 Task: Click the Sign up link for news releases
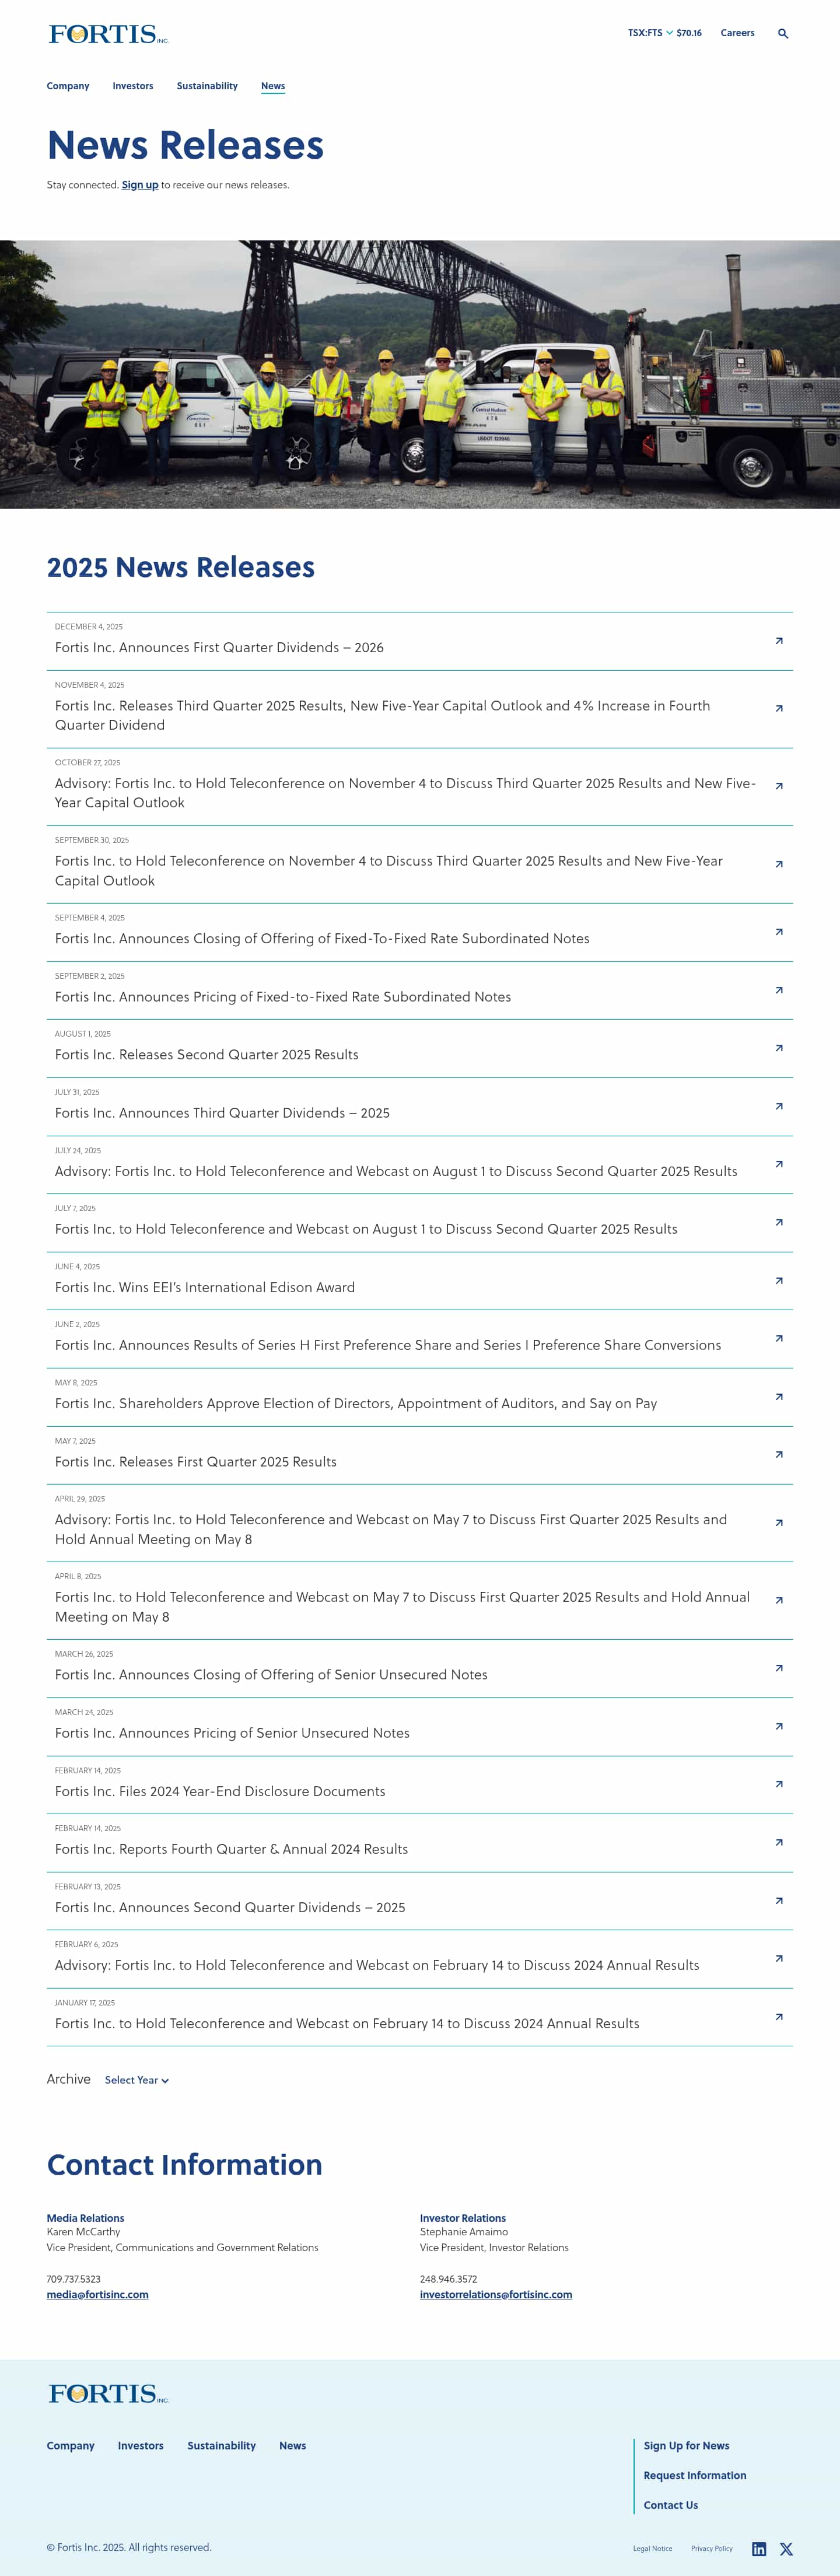pyautogui.click(x=140, y=185)
